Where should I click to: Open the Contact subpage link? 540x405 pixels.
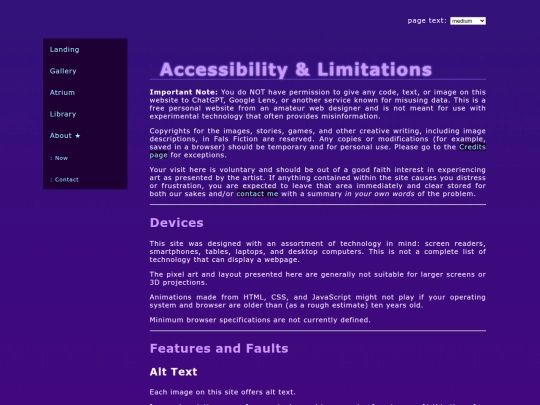(x=65, y=179)
